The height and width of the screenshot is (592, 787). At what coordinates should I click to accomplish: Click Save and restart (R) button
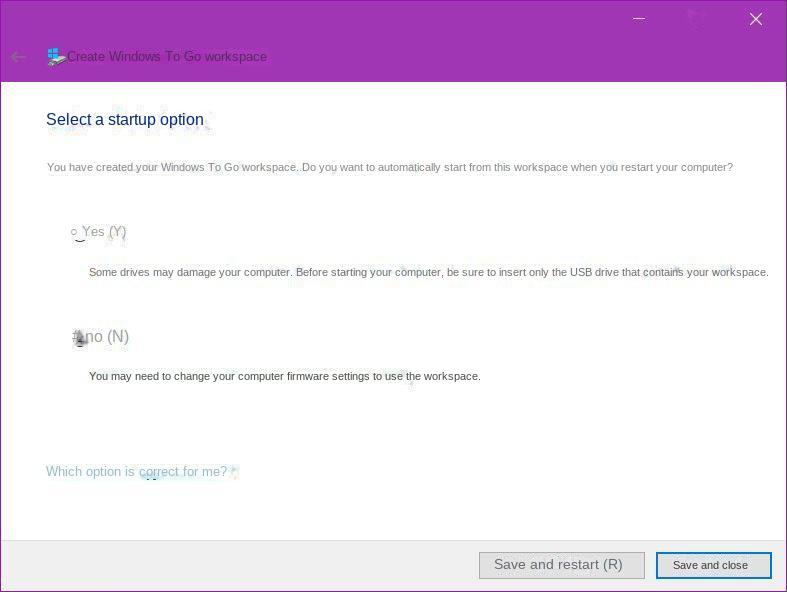[x=562, y=565]
